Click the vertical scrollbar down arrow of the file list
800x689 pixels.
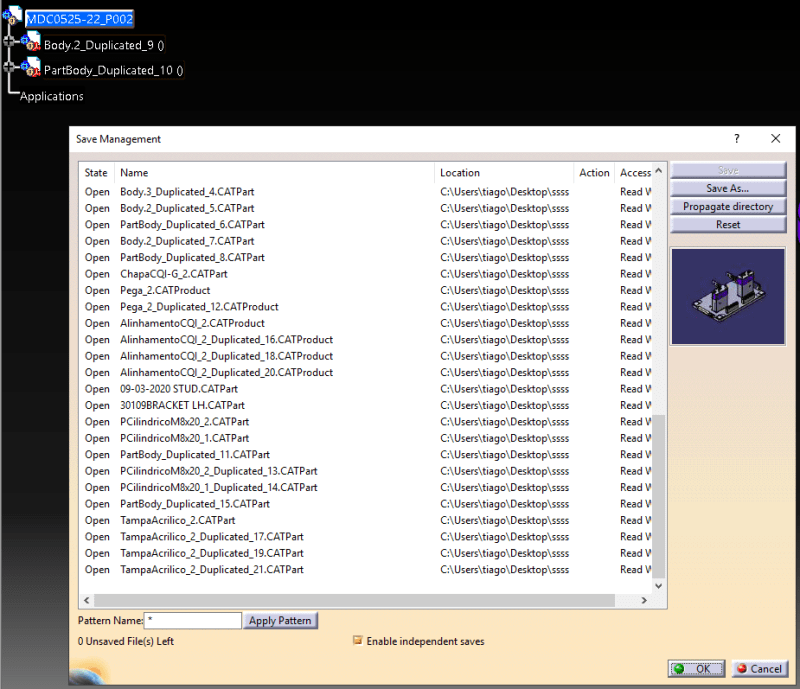coord(659,586)
